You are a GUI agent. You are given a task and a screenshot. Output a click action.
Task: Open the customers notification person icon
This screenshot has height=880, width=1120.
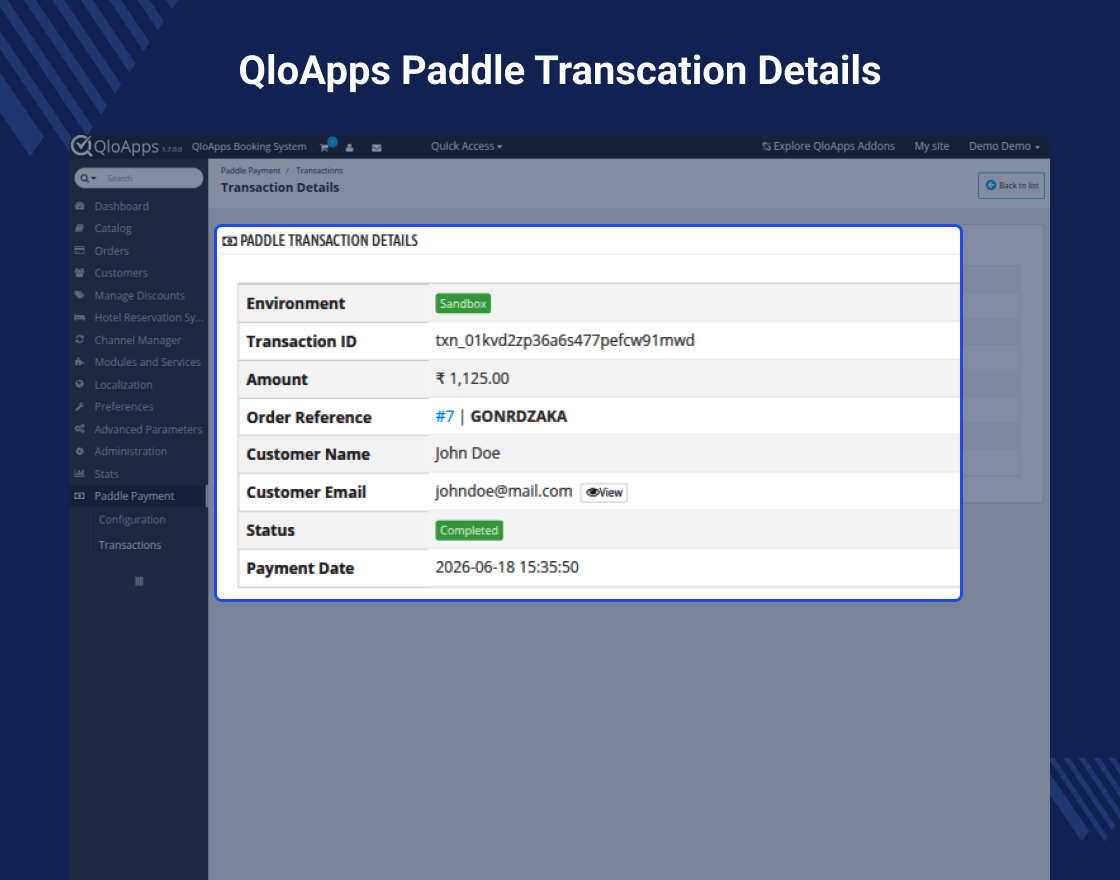click(x=349, y=147)
